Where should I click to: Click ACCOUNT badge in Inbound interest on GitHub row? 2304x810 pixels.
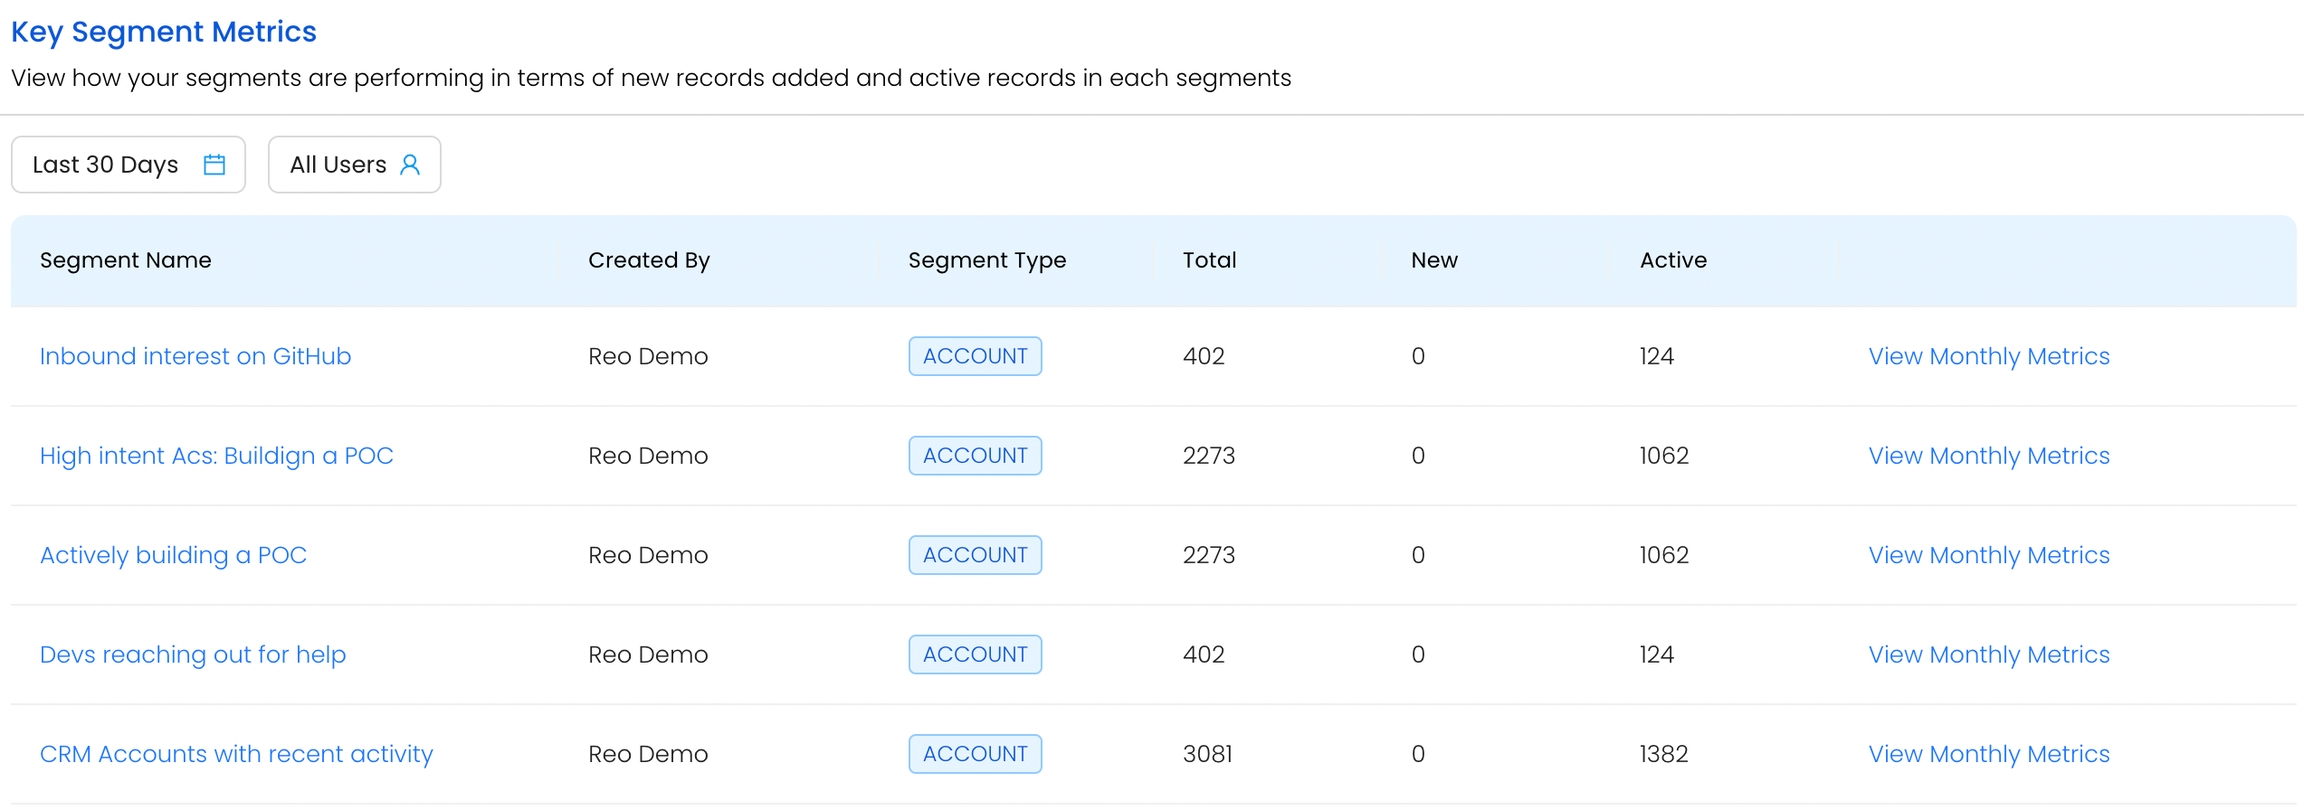[974, 356]
